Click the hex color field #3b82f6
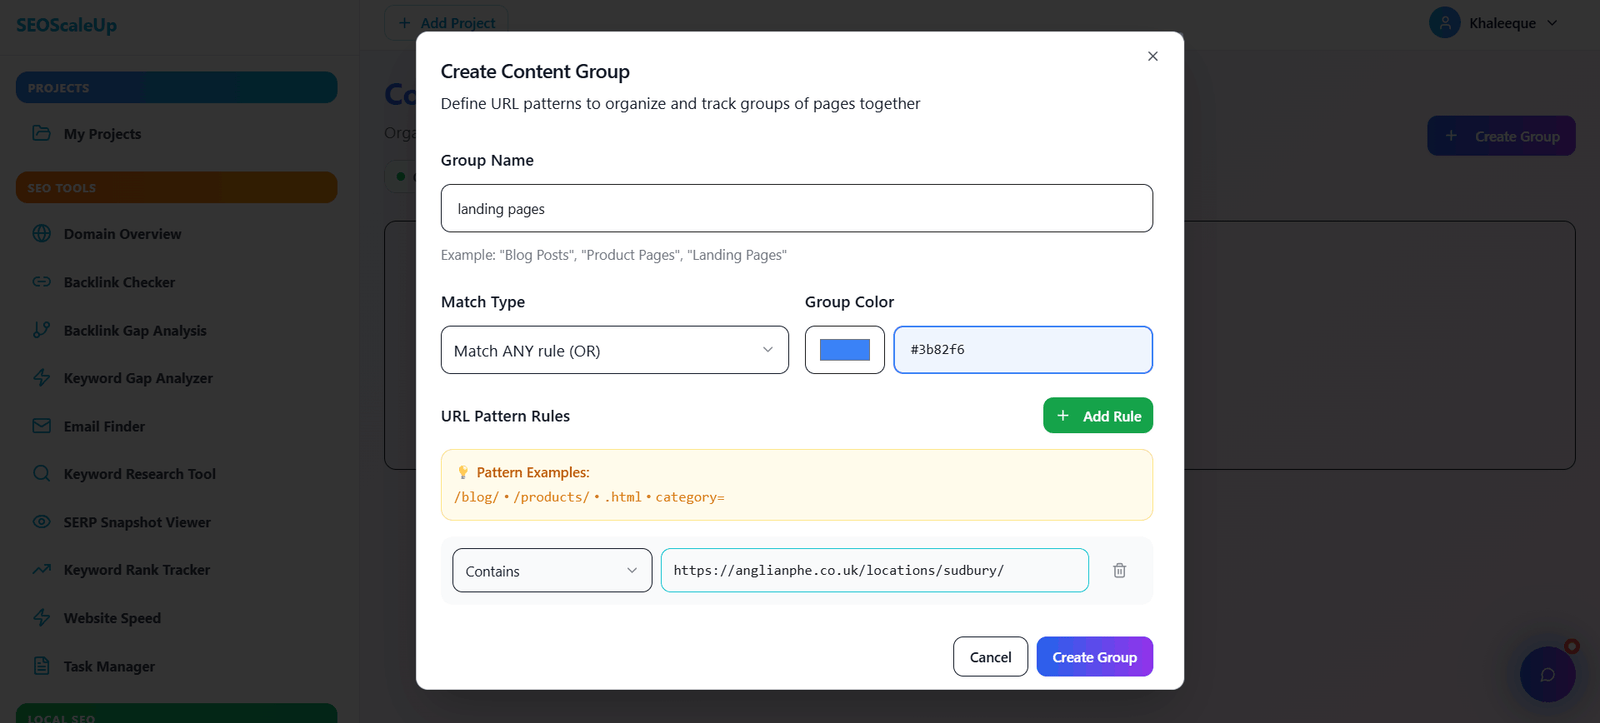1600x723 pixels. [x=1023, y=350]
